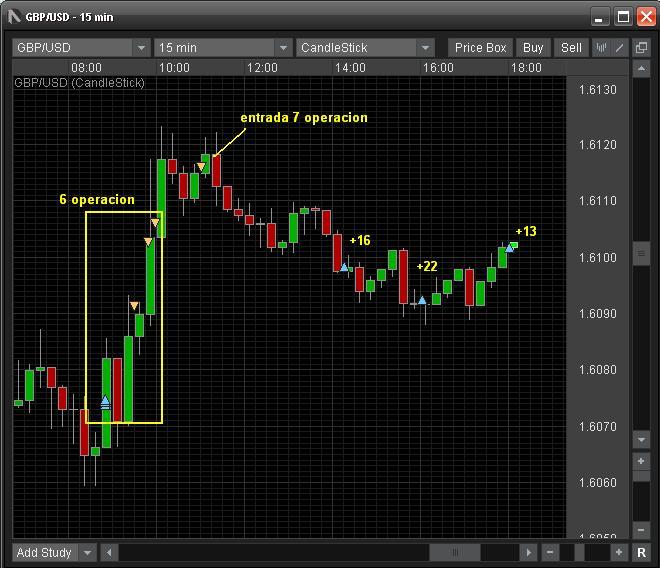660x568 pixels.
Task: Click the horizontal scrollbar thumb
Action: coord(455,552)
